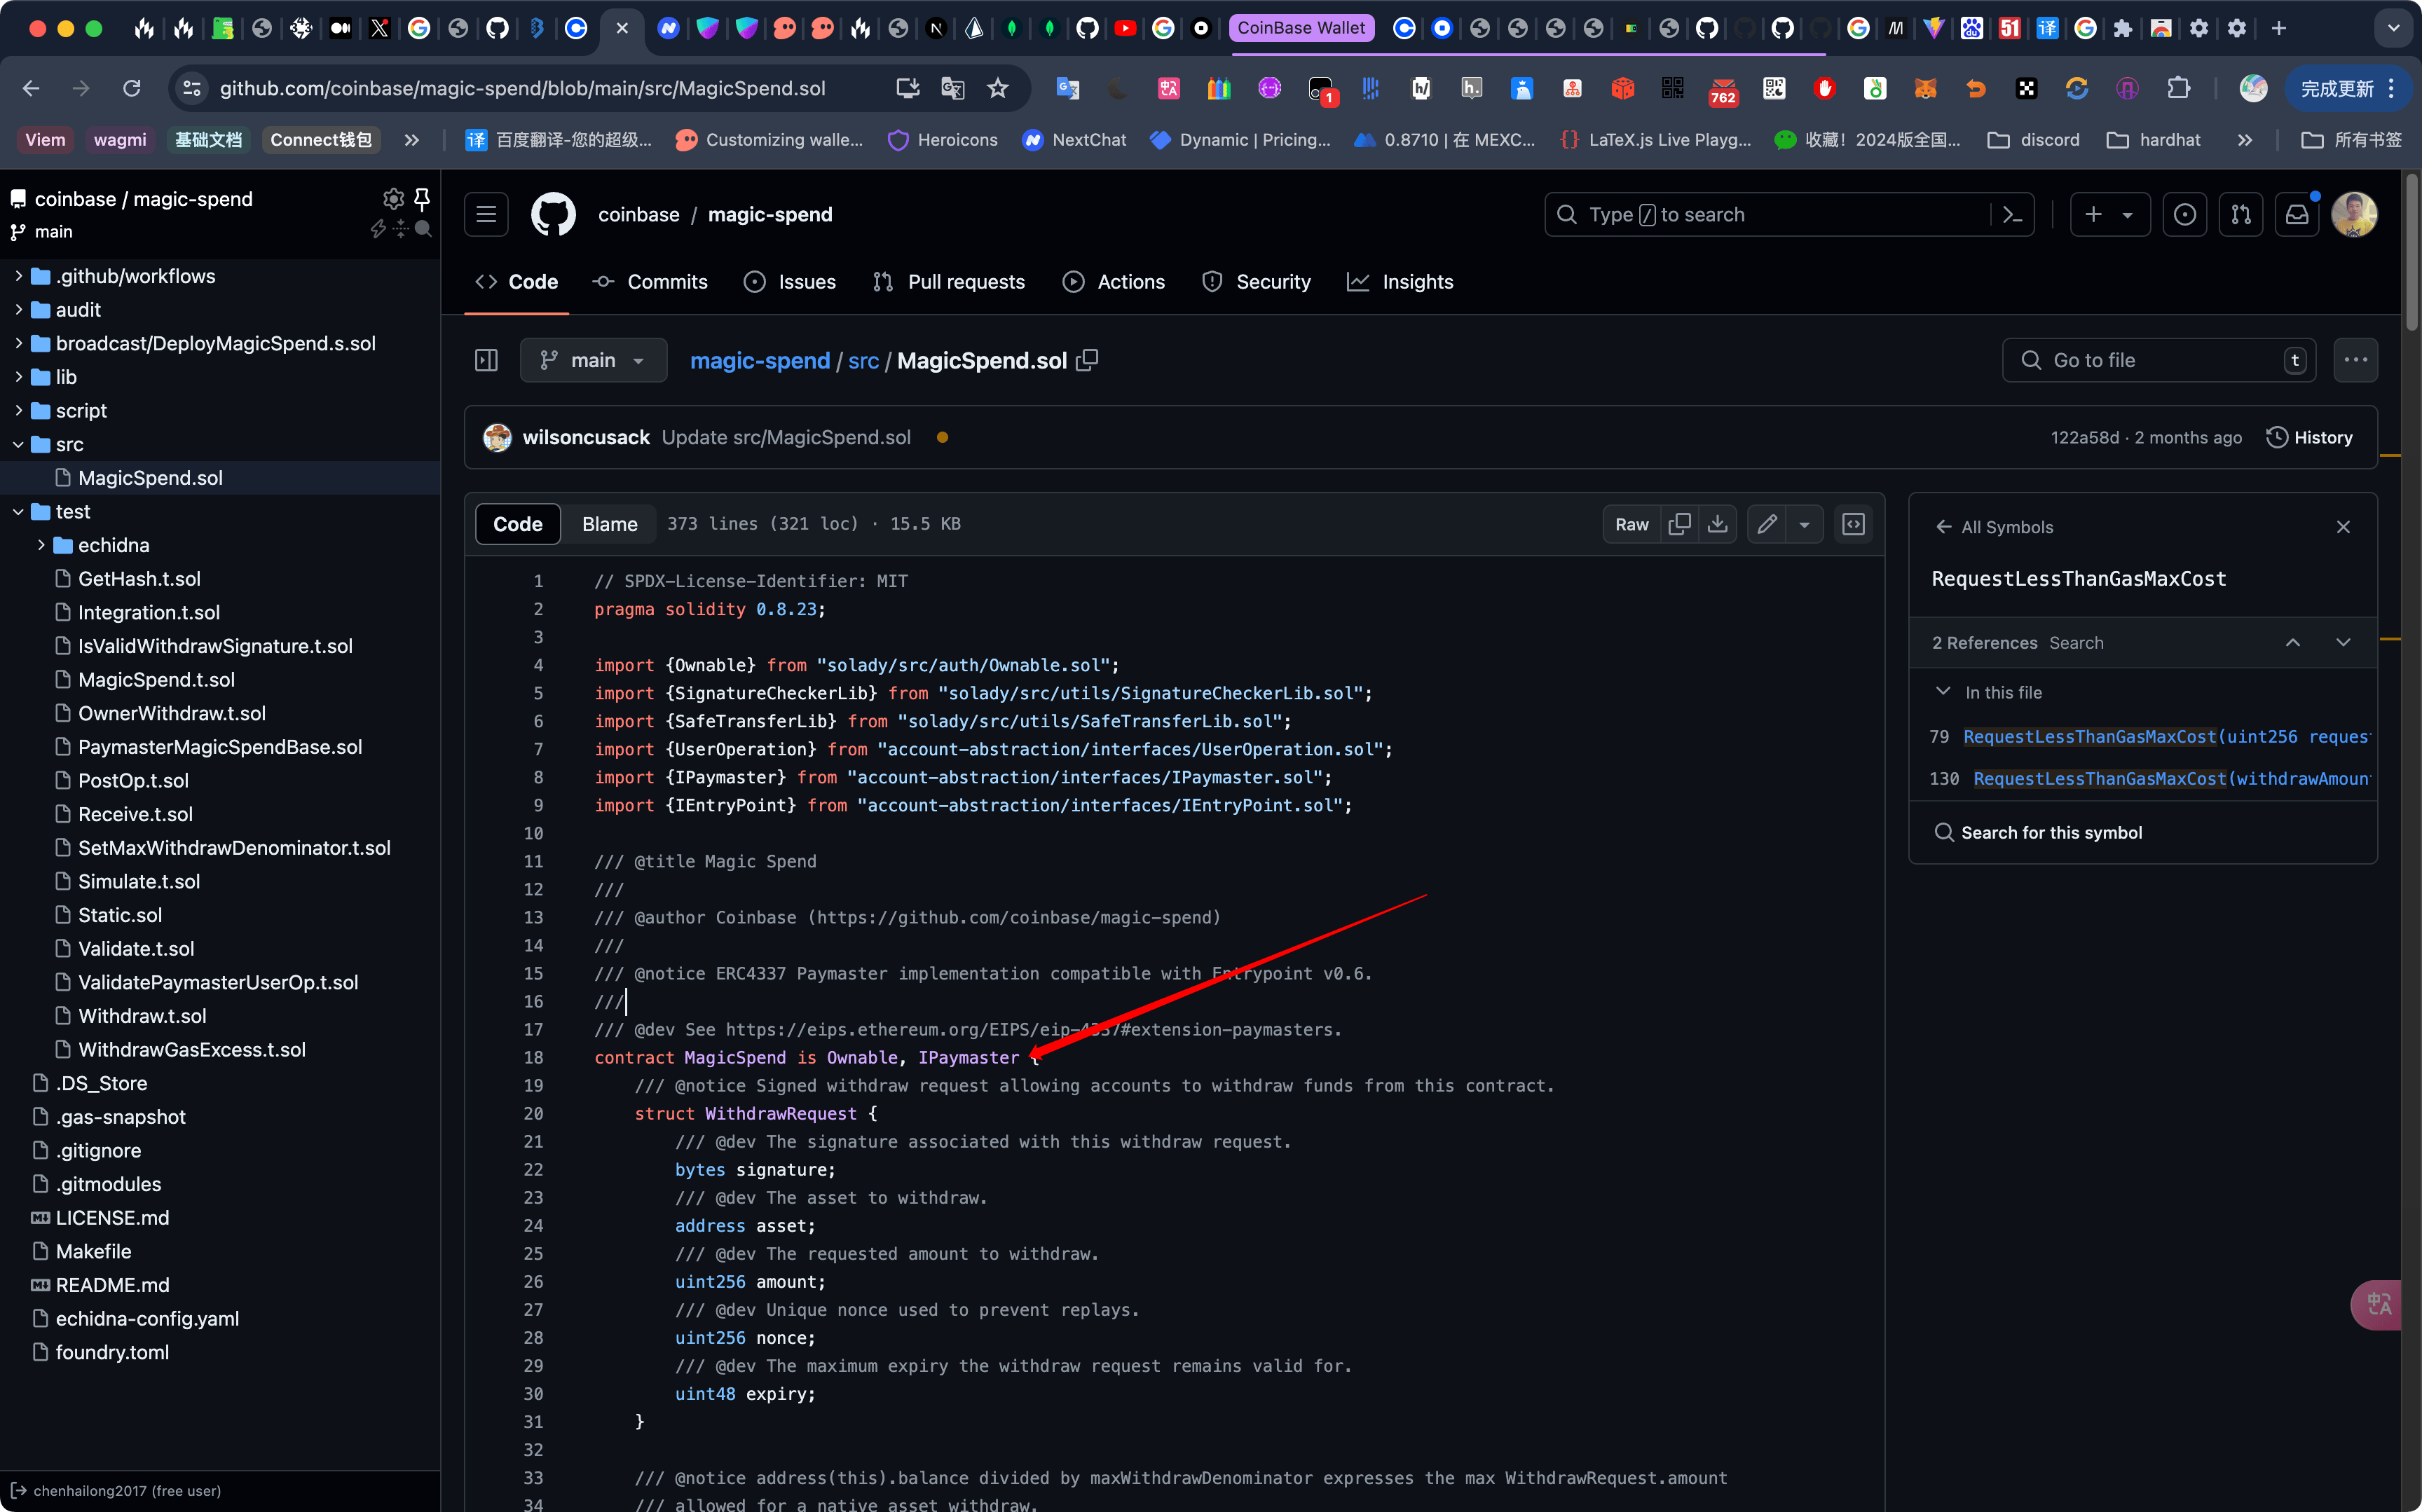Focus the Go to file field
The height and width of the screenshot is (1512, 2422).
click(x=2159, y=360)
